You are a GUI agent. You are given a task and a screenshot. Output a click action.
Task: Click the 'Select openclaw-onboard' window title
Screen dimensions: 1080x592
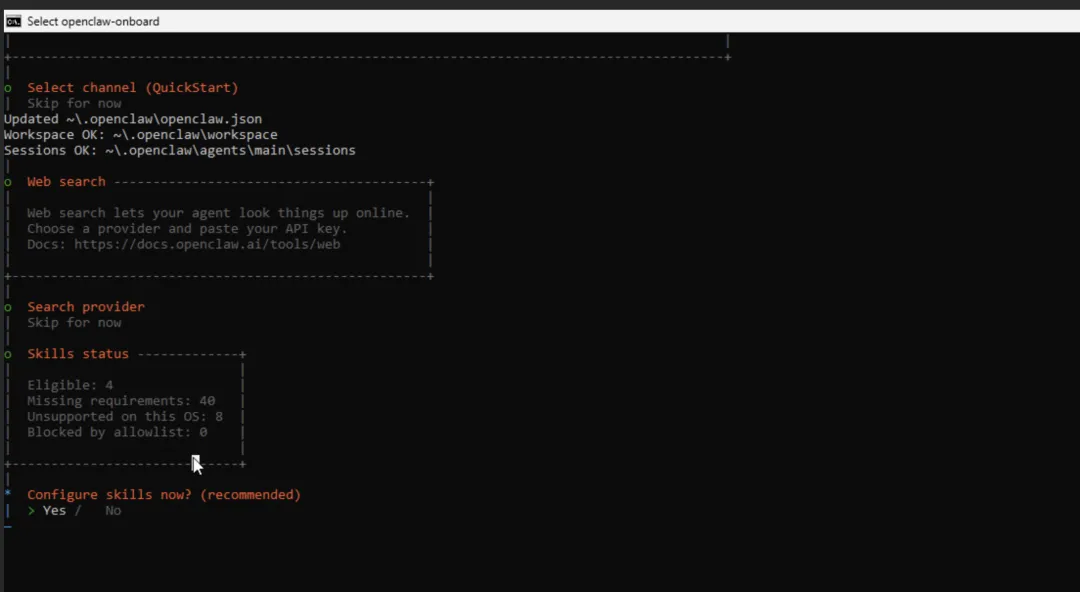click(x=93, y=21)
